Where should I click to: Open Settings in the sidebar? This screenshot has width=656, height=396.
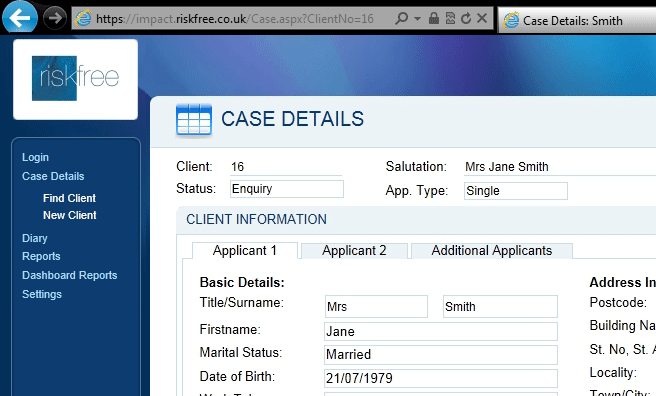(x=42, y=294)
